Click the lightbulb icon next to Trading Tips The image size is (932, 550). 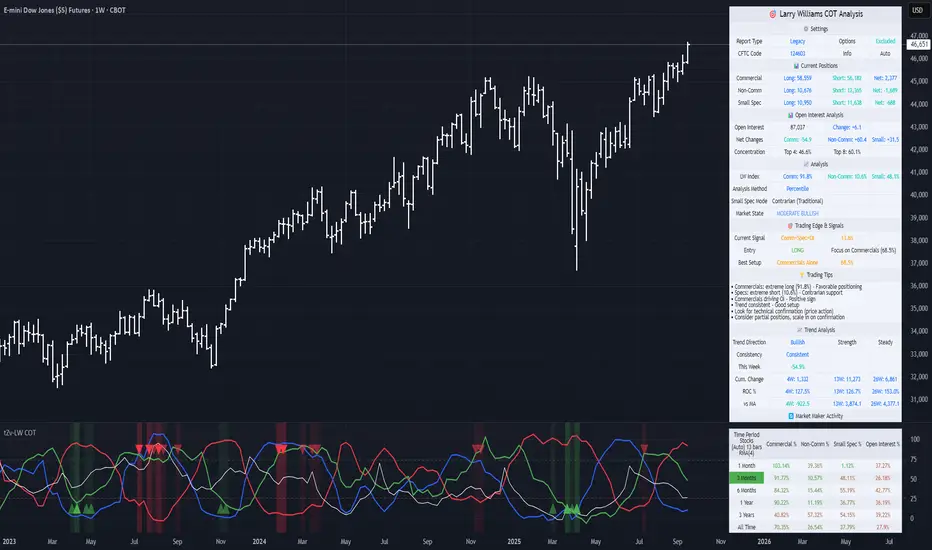click(802, 275)
